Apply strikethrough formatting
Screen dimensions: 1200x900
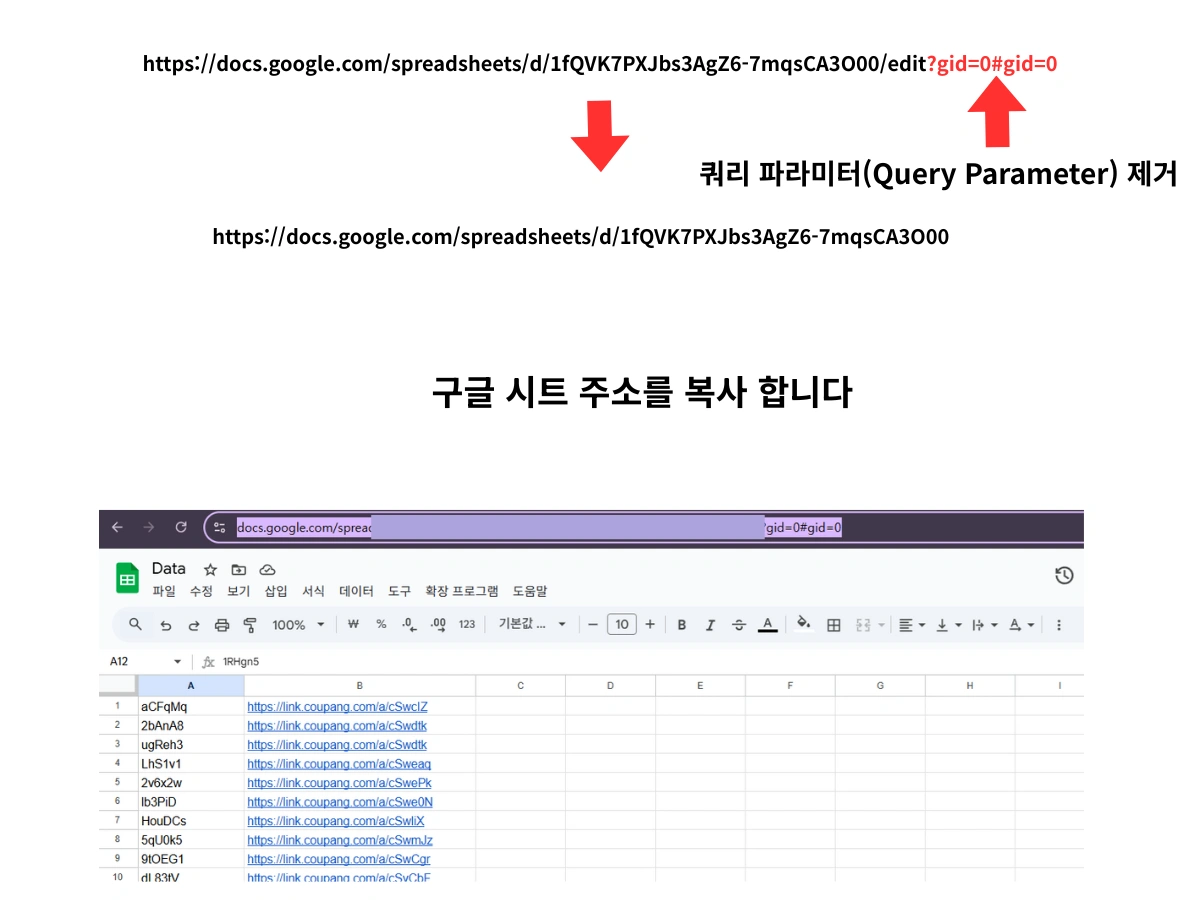[738, 624]
